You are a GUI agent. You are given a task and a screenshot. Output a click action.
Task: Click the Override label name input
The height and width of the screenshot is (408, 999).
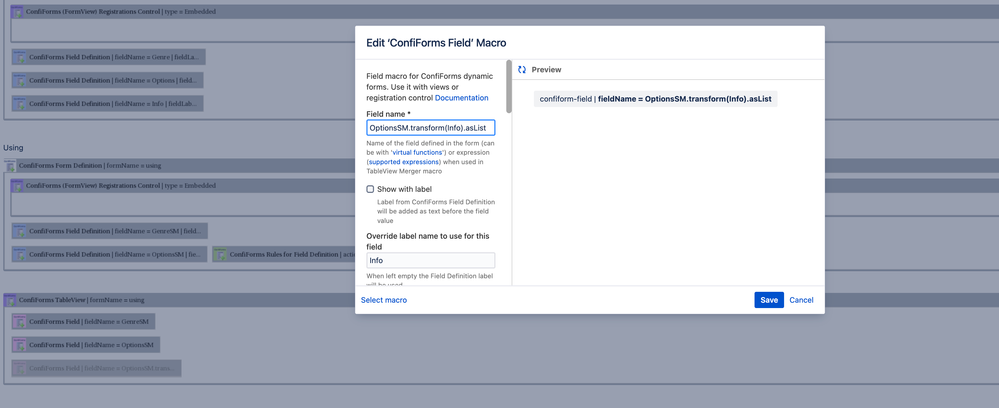pos(431,260)
